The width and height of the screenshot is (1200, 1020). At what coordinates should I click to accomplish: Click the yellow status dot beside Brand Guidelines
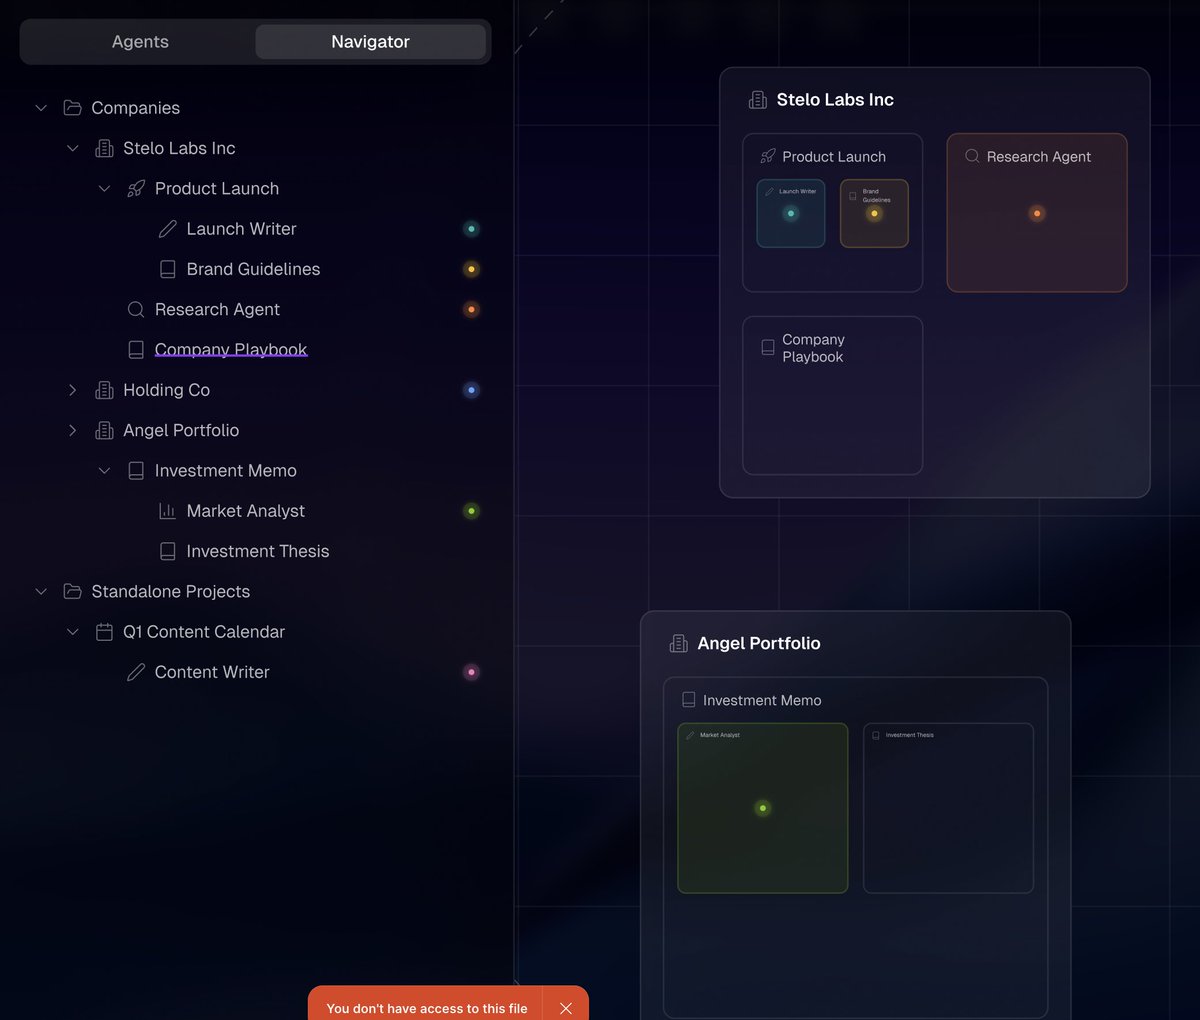(x=471, y=269)
